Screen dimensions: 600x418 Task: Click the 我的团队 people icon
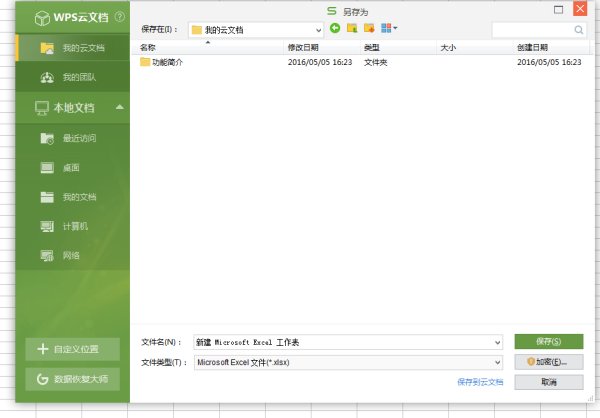coord(47,78)
